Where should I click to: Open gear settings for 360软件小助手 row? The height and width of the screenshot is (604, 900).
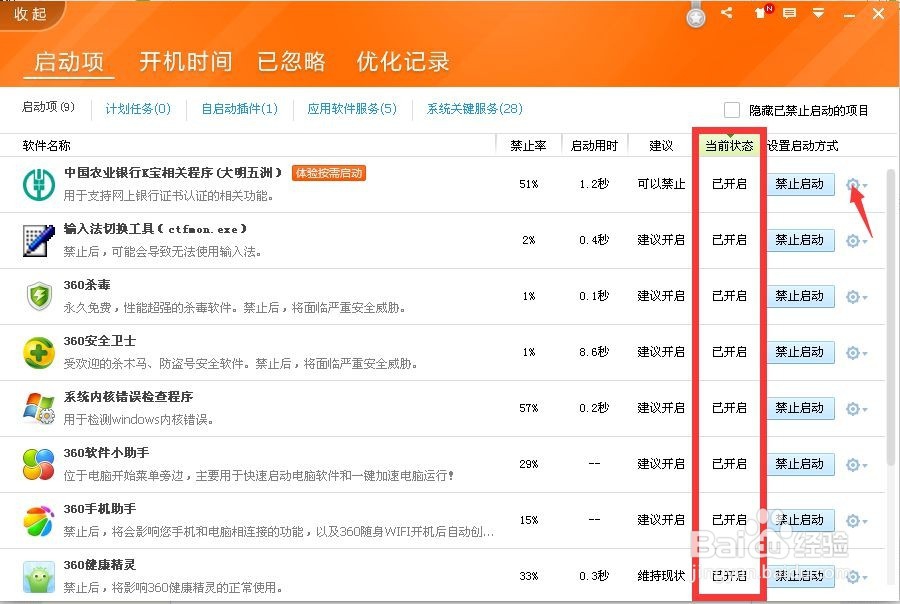click(856, 464)
